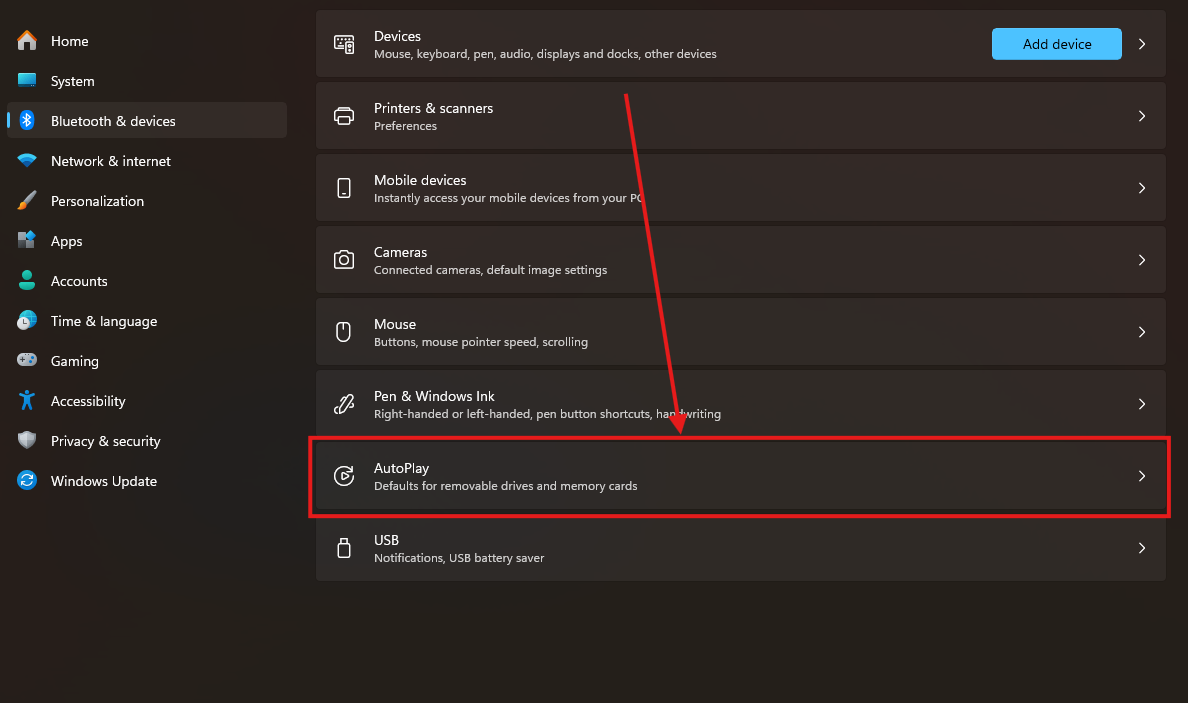Click 'Notifications, USB battery saver' text

point(459,558)
